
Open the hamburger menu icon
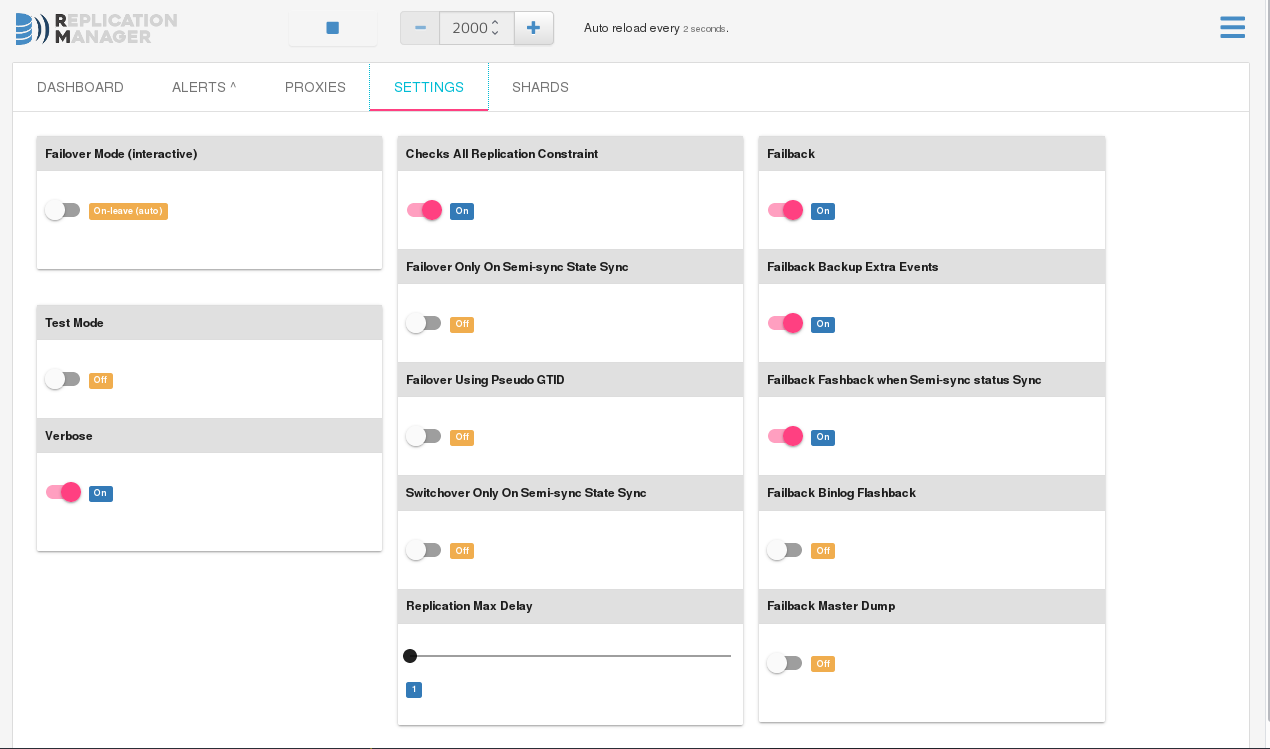tap(1232, 27)
